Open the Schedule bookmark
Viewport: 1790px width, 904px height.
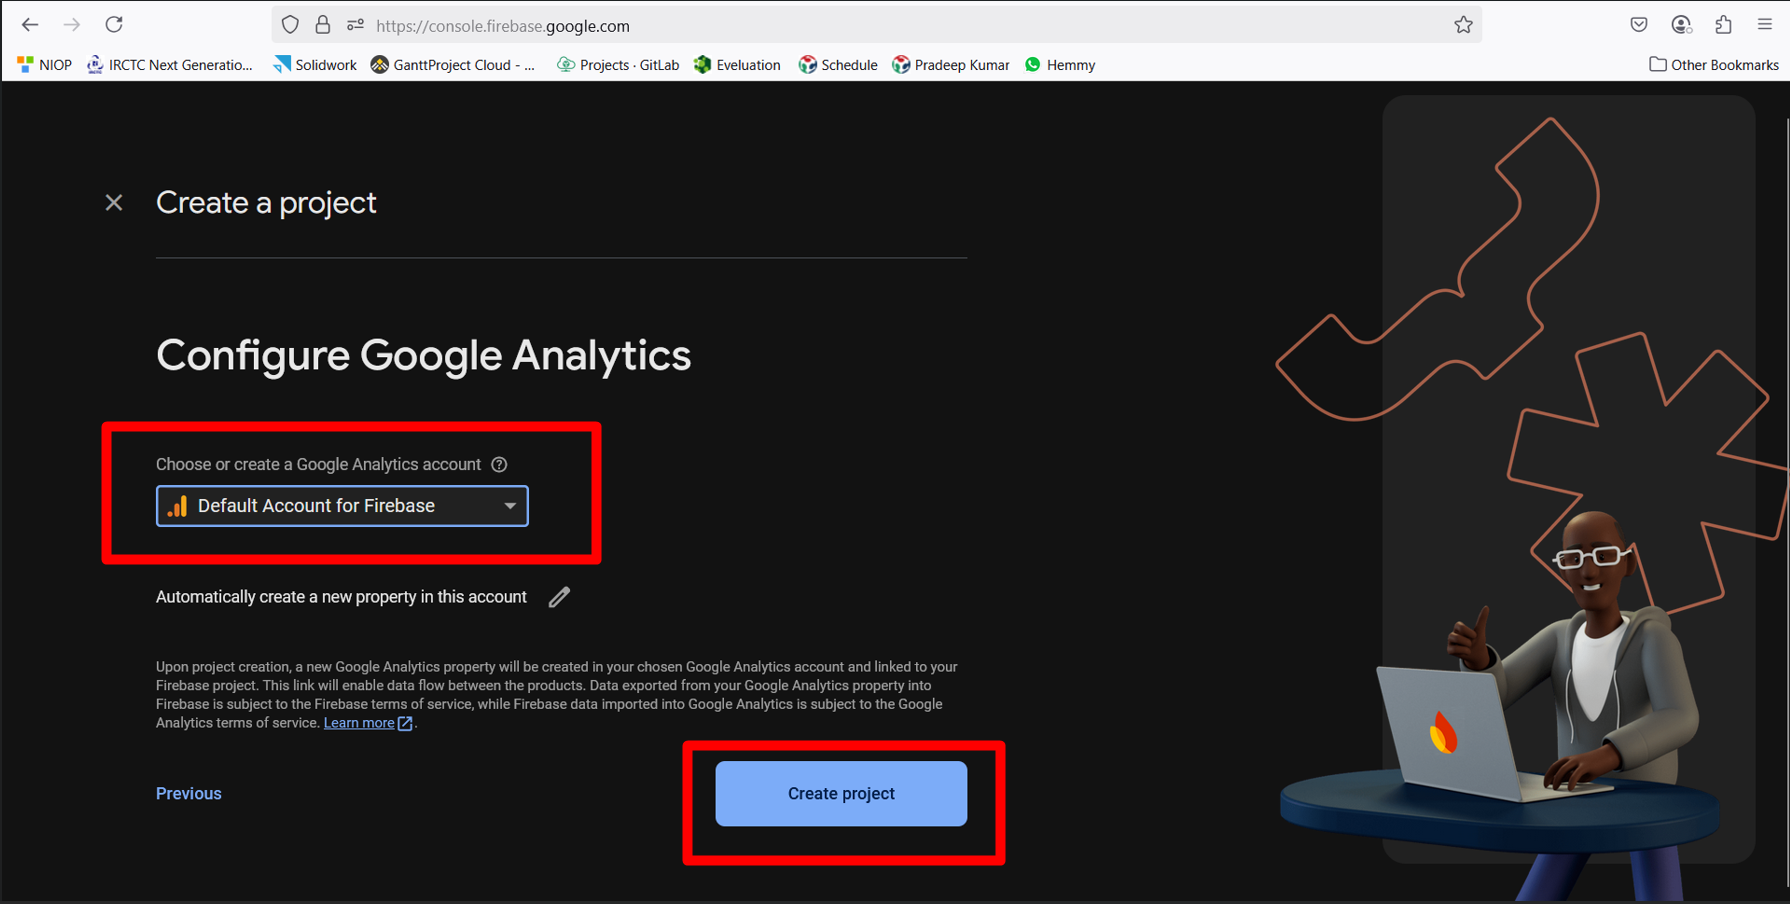(x=838, y=65)
